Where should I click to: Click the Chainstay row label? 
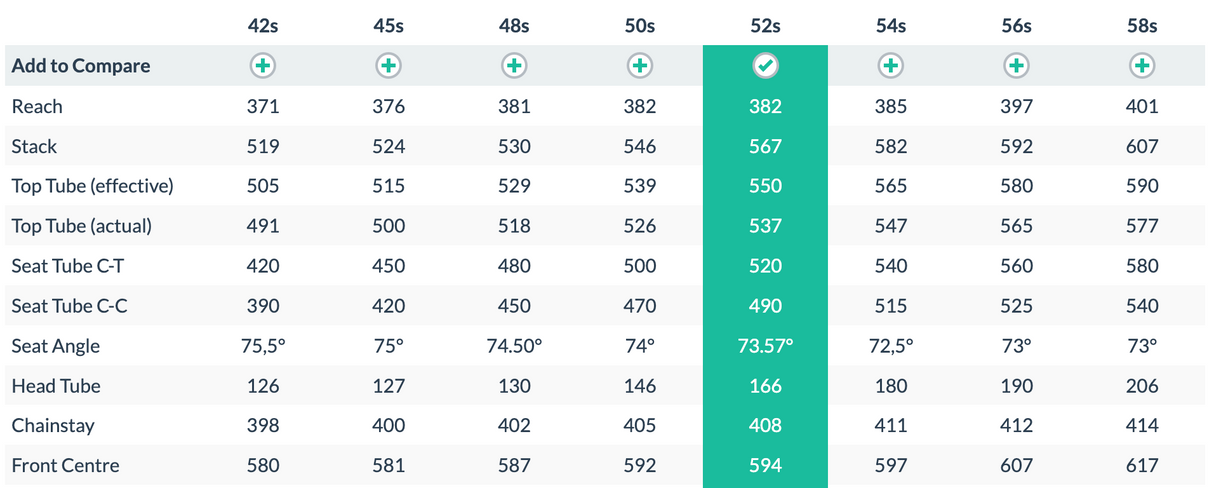coord(53,425)
